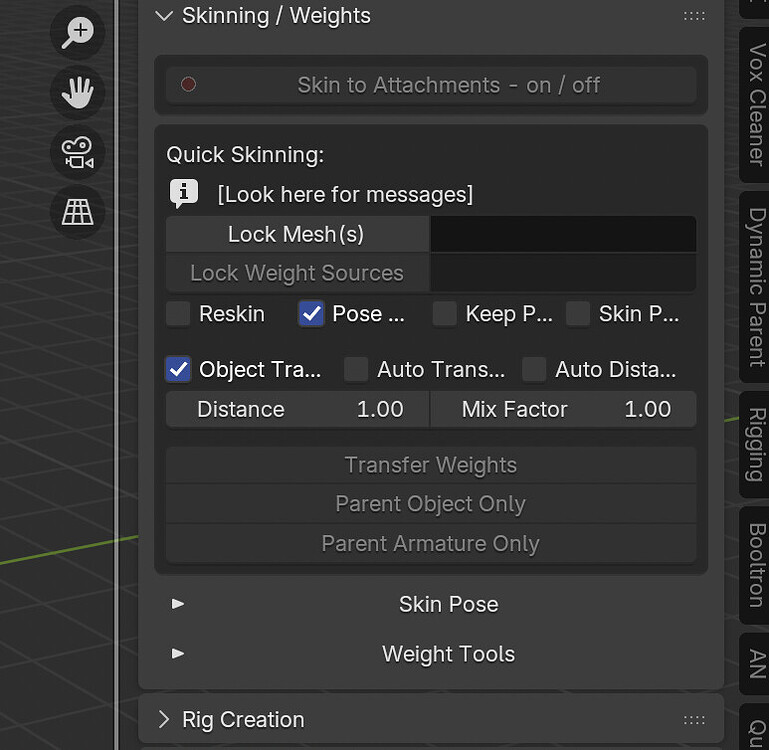Image resolution: width=769 pixels, height=750 pixels.
Task: Click the info message speech bubble icon
Action: tap(183, 193)
